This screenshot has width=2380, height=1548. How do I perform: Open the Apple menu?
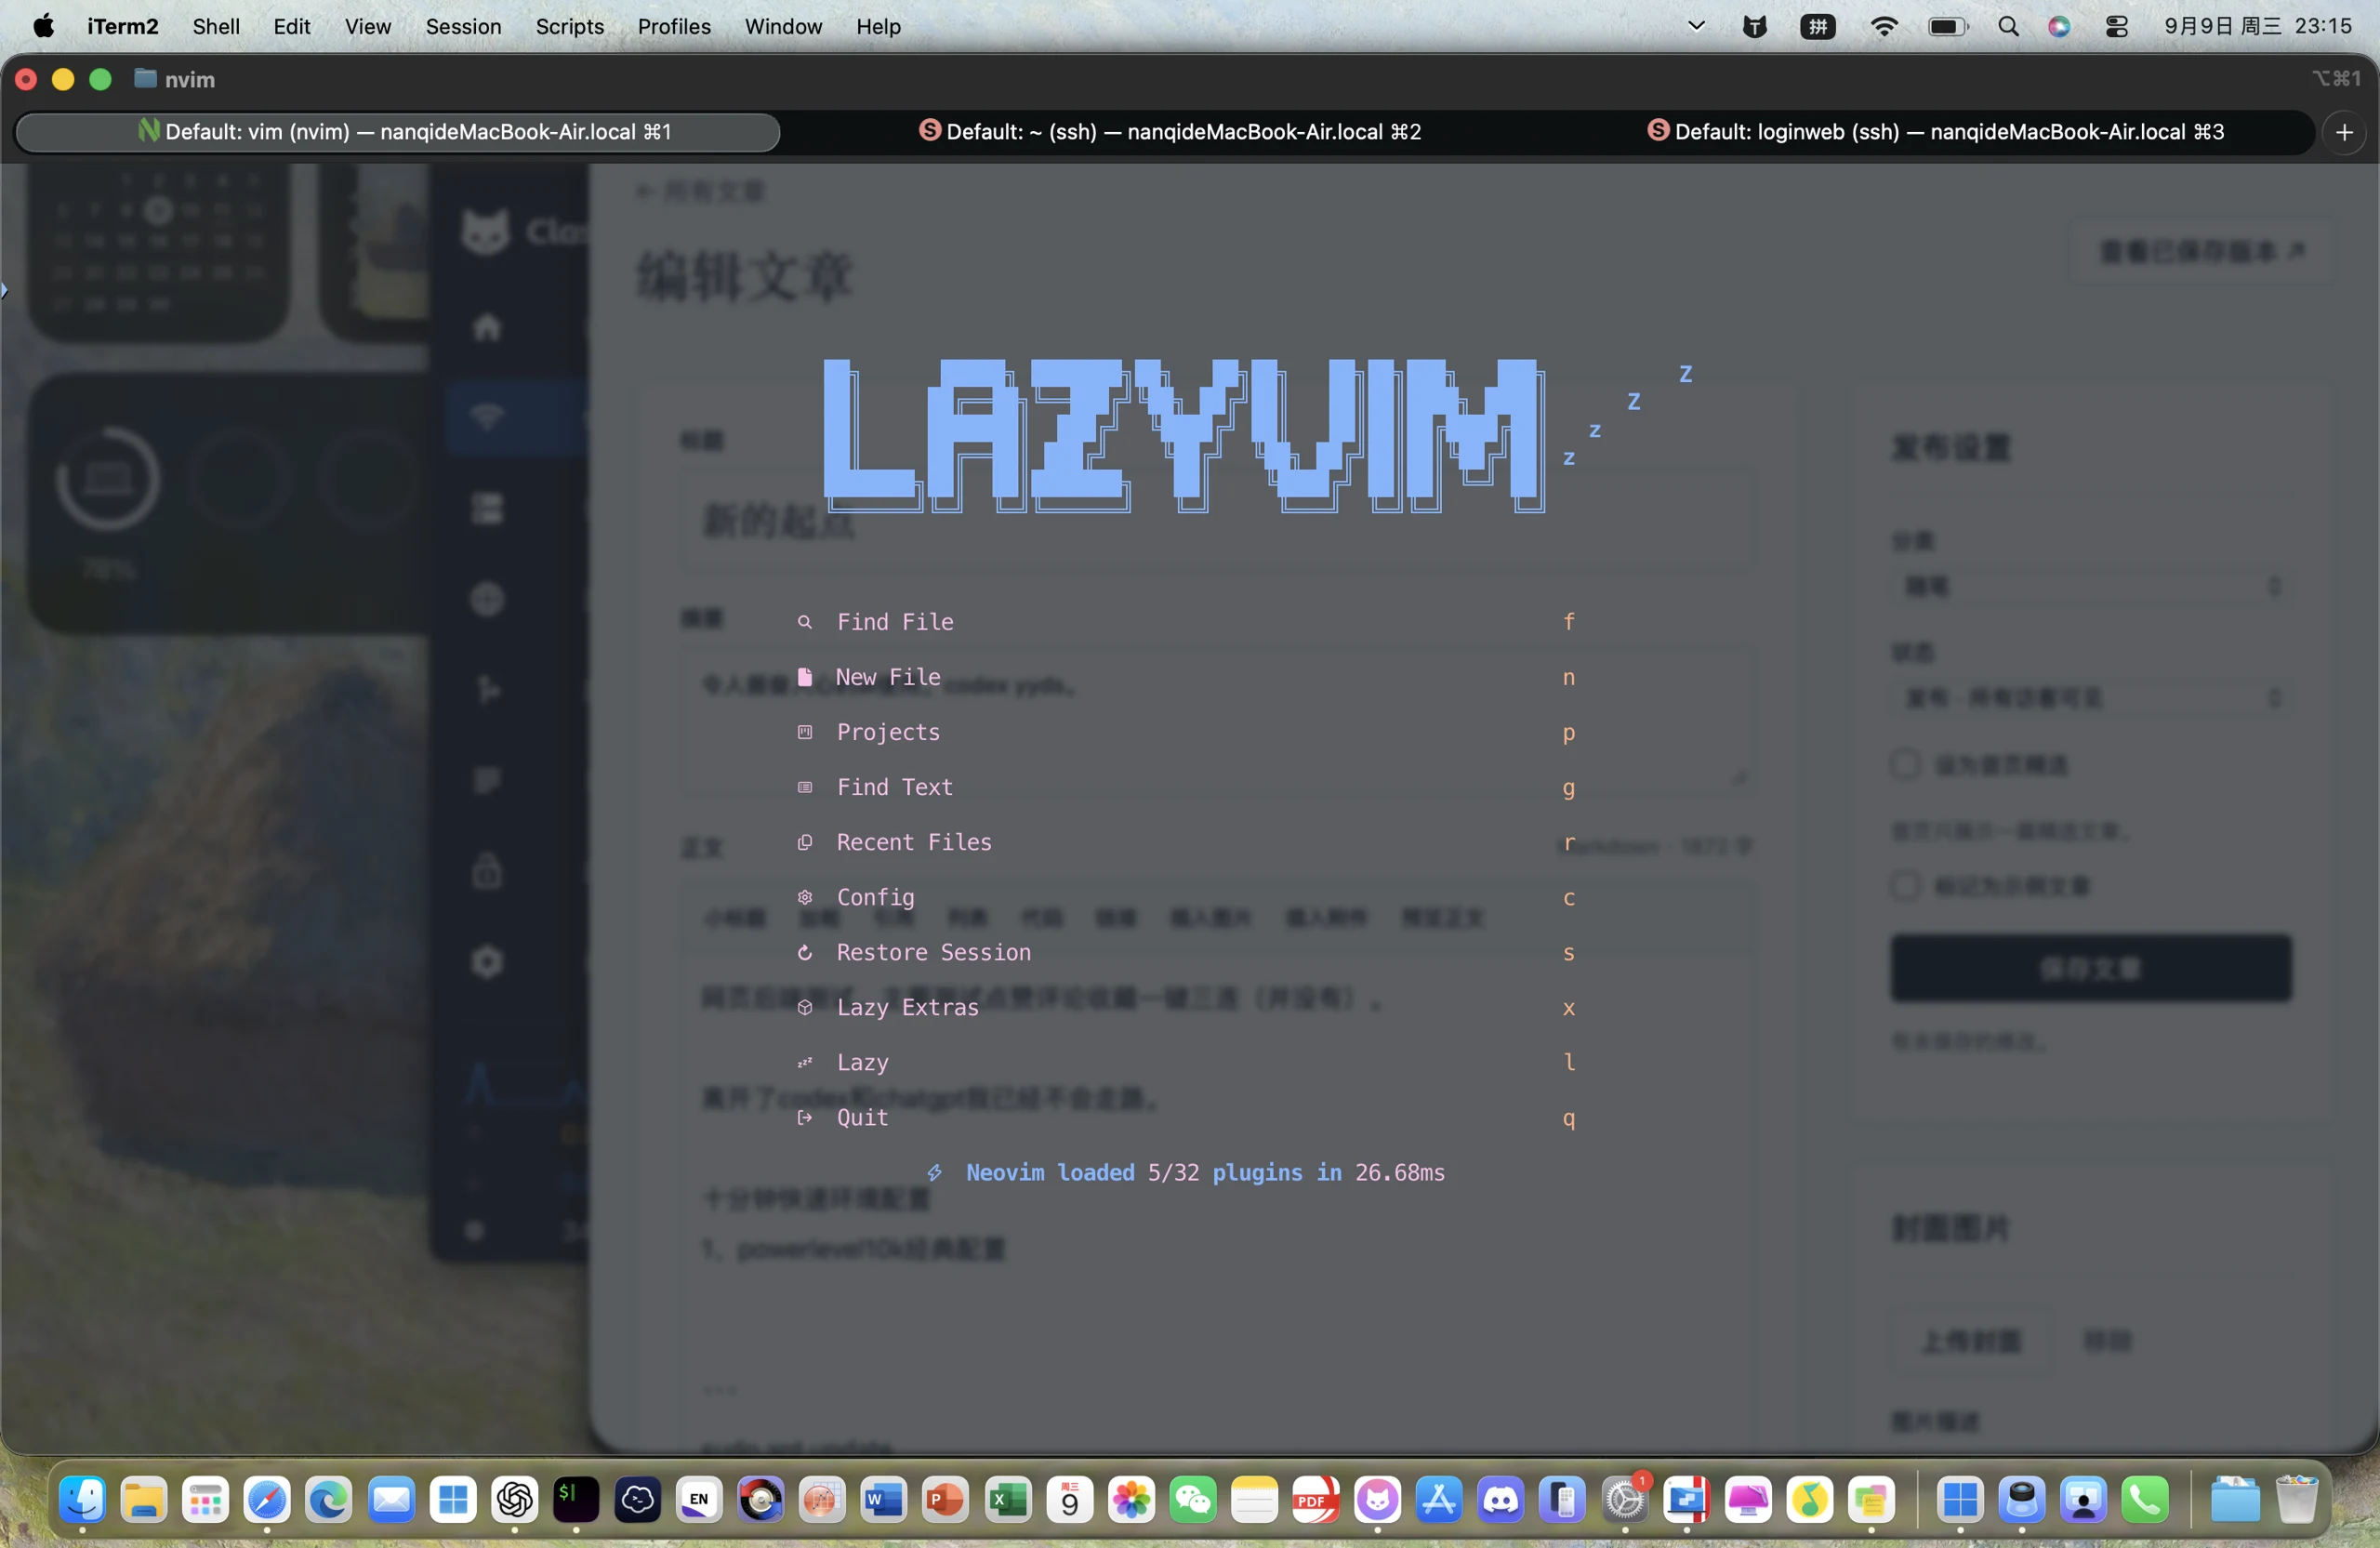43,26
